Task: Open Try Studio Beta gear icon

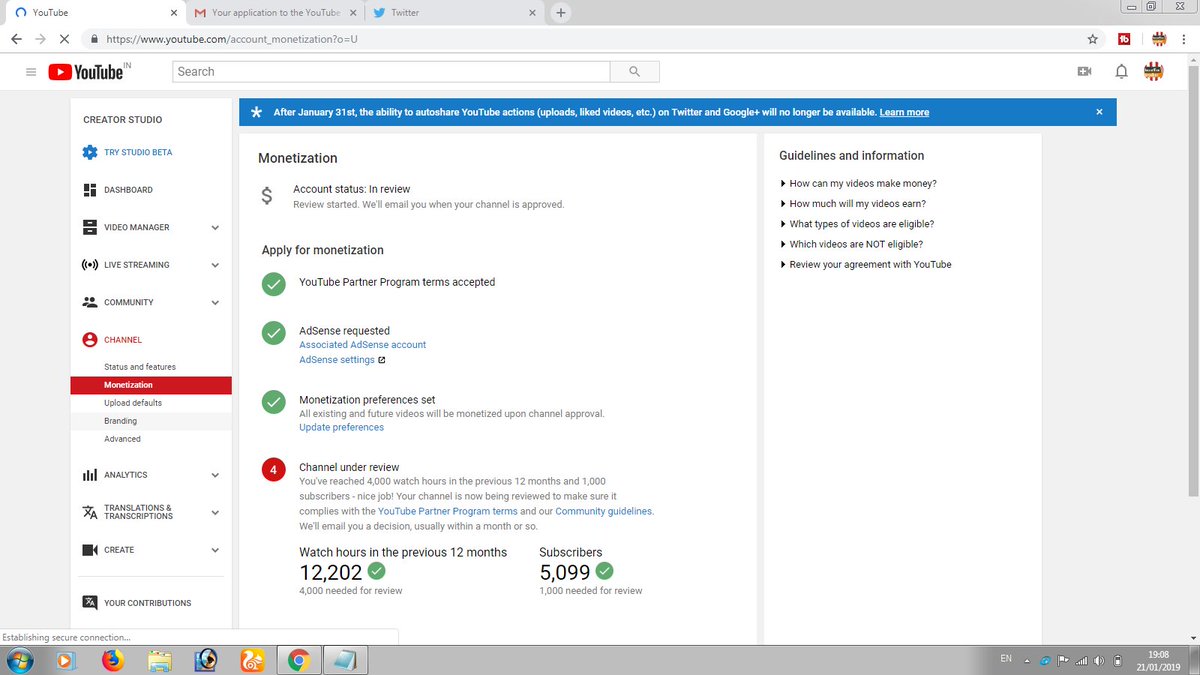Action: [x=90, y=152]
